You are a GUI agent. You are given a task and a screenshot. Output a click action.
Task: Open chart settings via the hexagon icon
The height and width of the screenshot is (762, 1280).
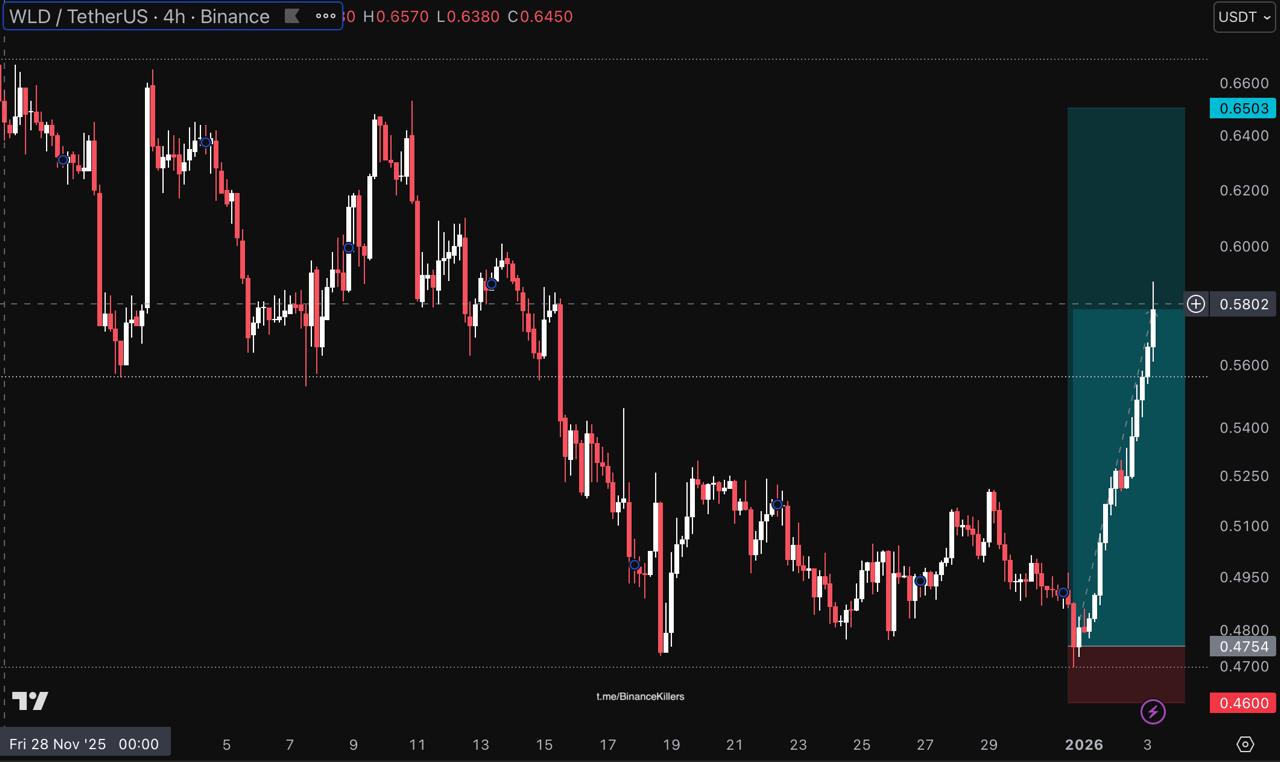point(1245,744)
